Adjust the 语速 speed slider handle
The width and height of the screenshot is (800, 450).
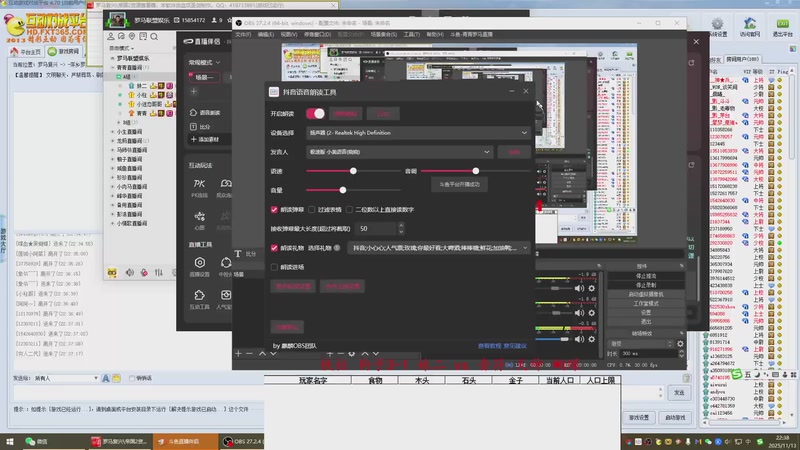pyautogui.click(x=353, y=171)
